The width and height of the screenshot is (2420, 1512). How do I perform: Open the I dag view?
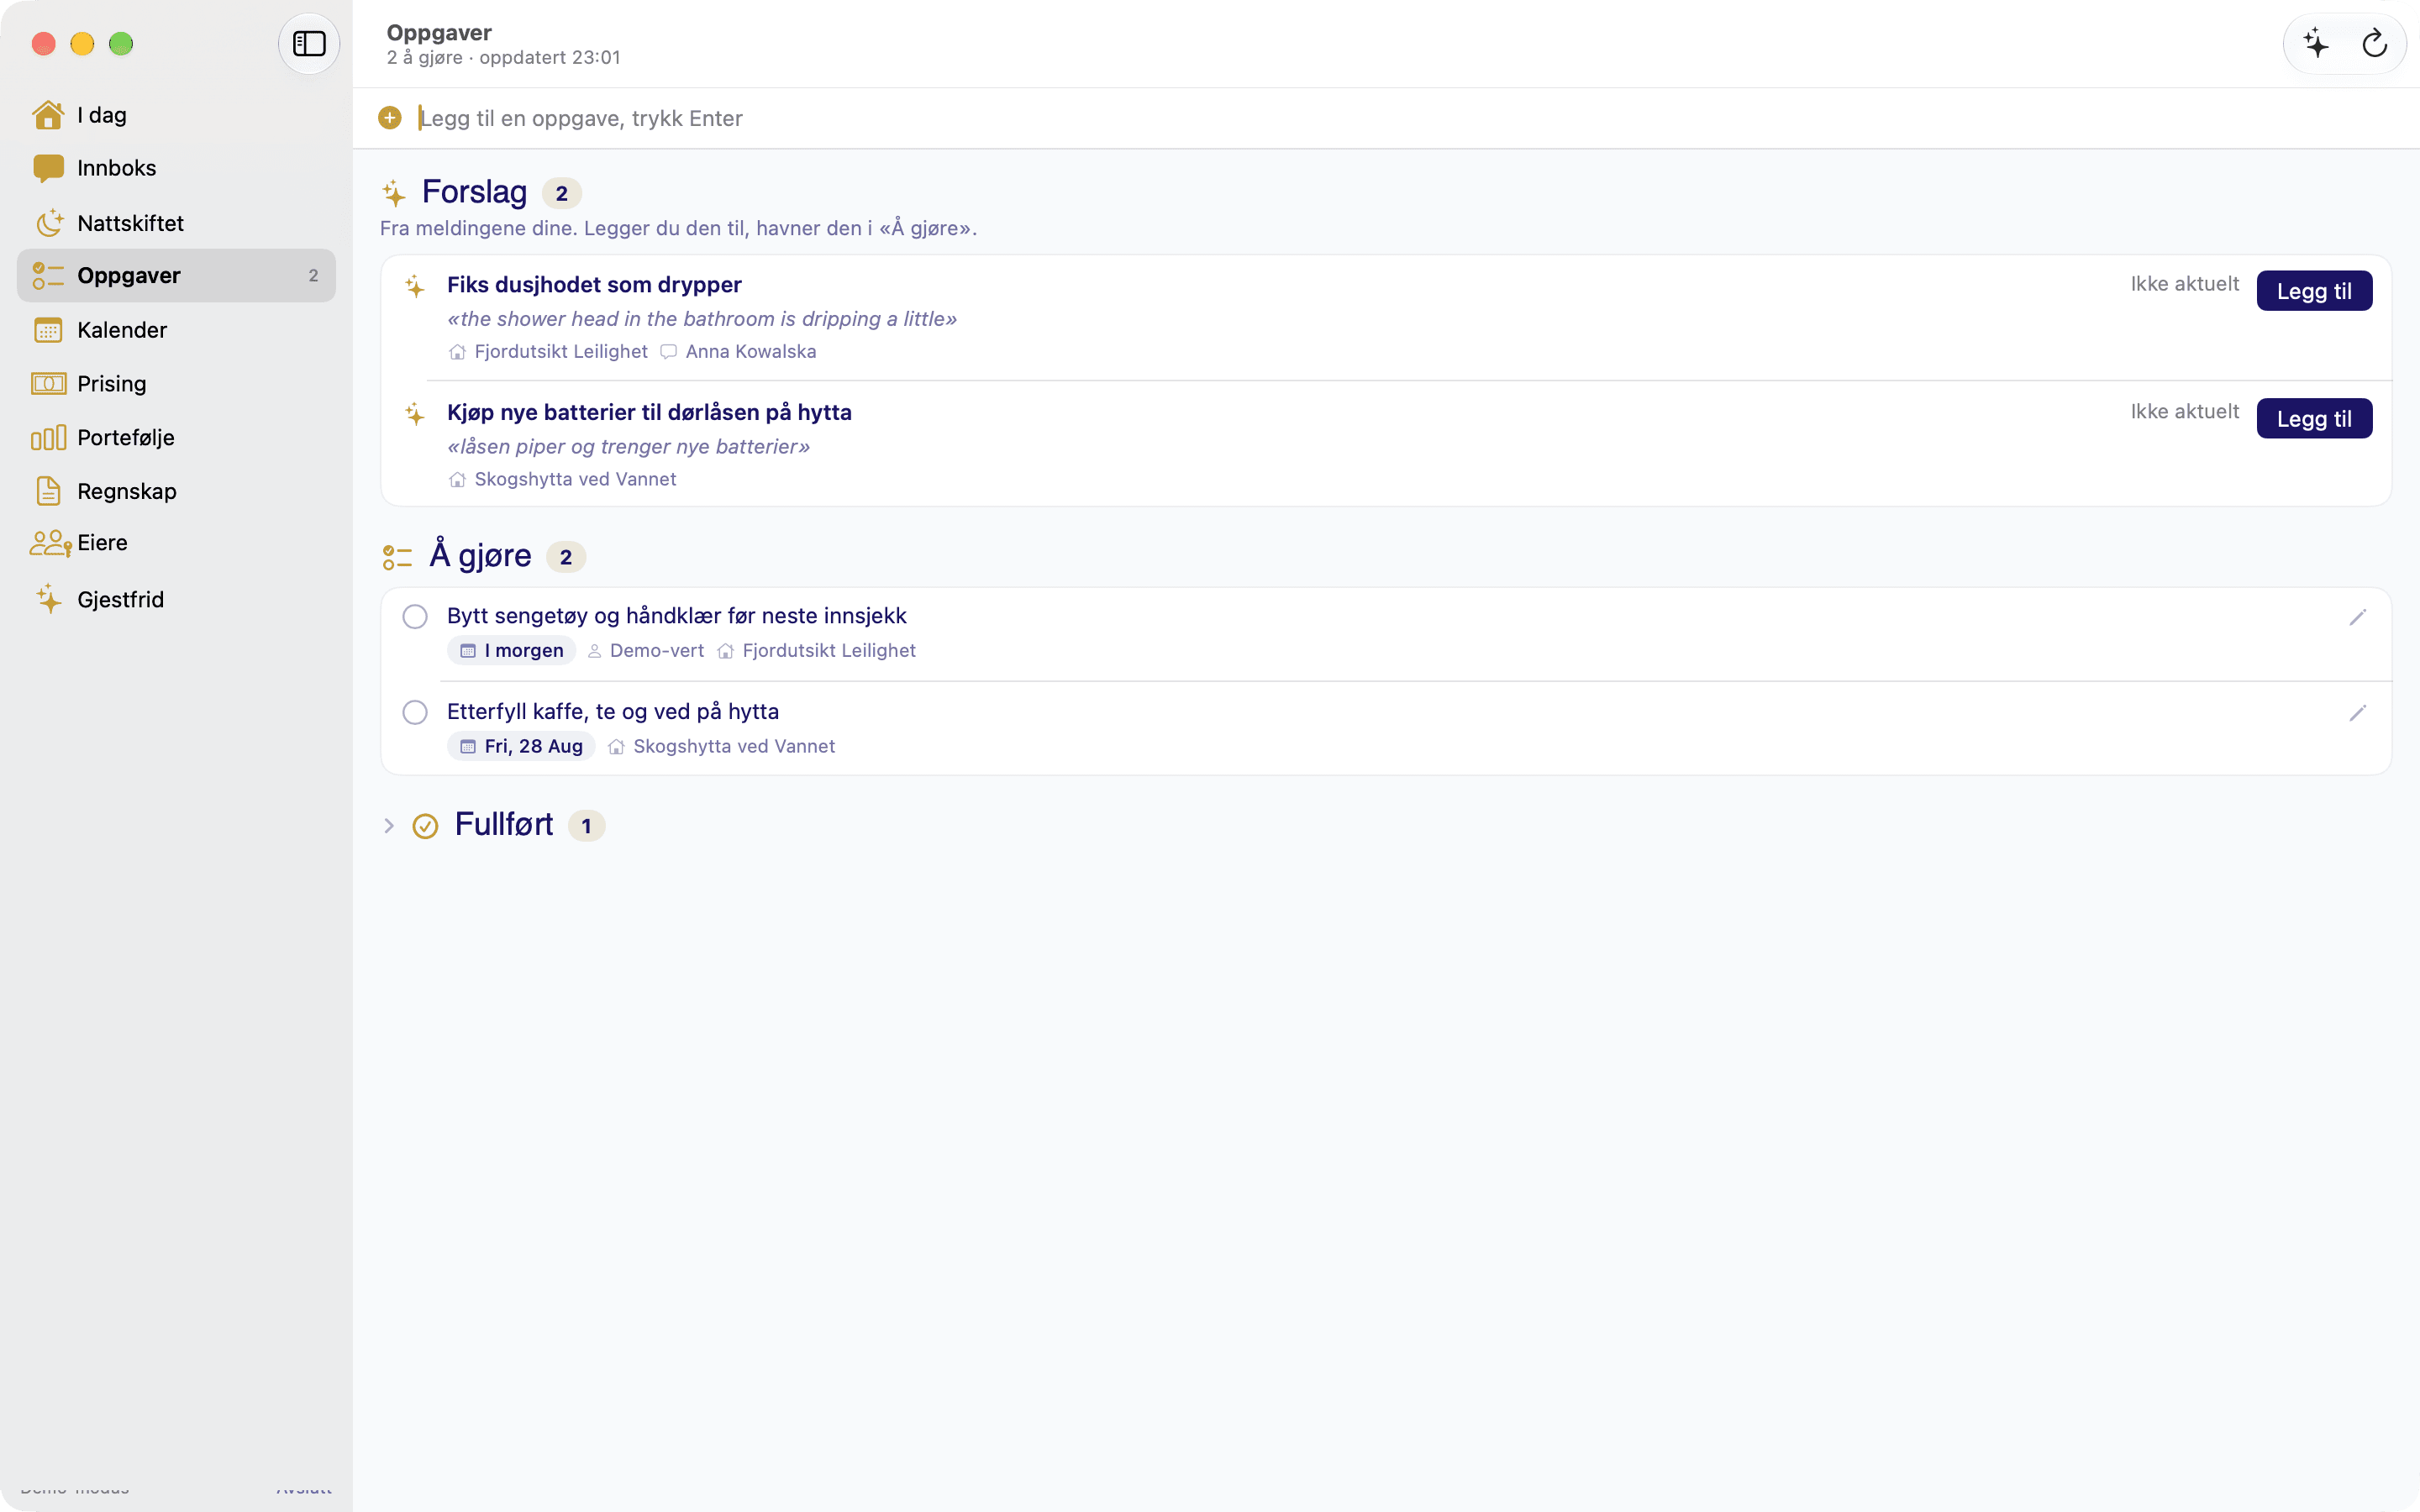[x=176, y=115]
